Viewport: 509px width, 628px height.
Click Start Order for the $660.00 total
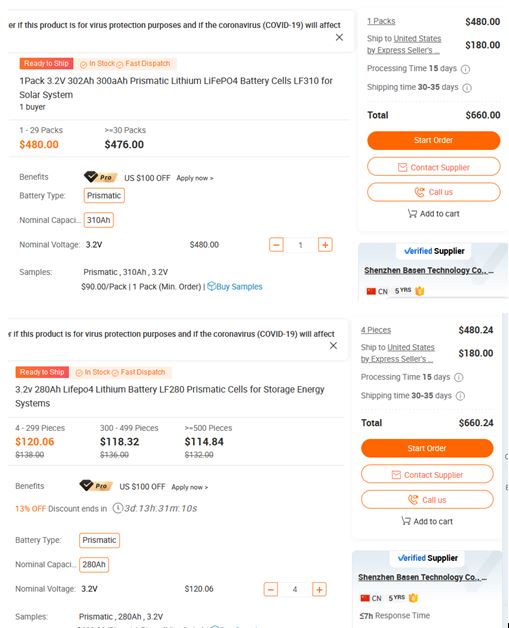click(434, 141)
